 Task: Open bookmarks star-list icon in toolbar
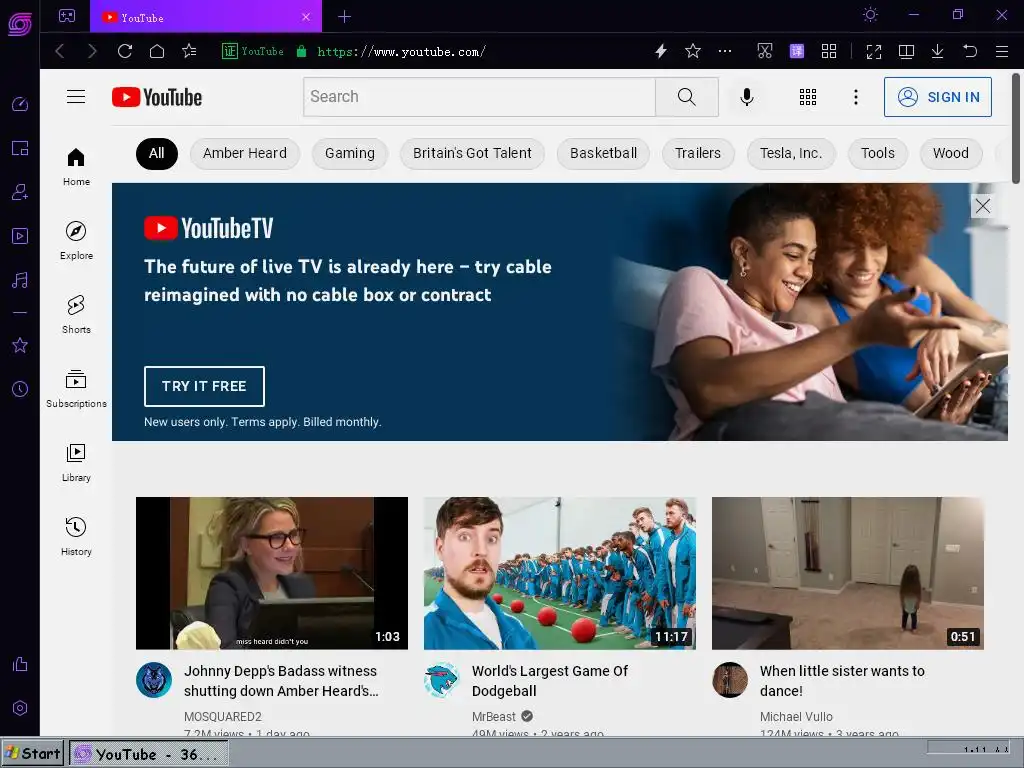click(x=189, y=51)
